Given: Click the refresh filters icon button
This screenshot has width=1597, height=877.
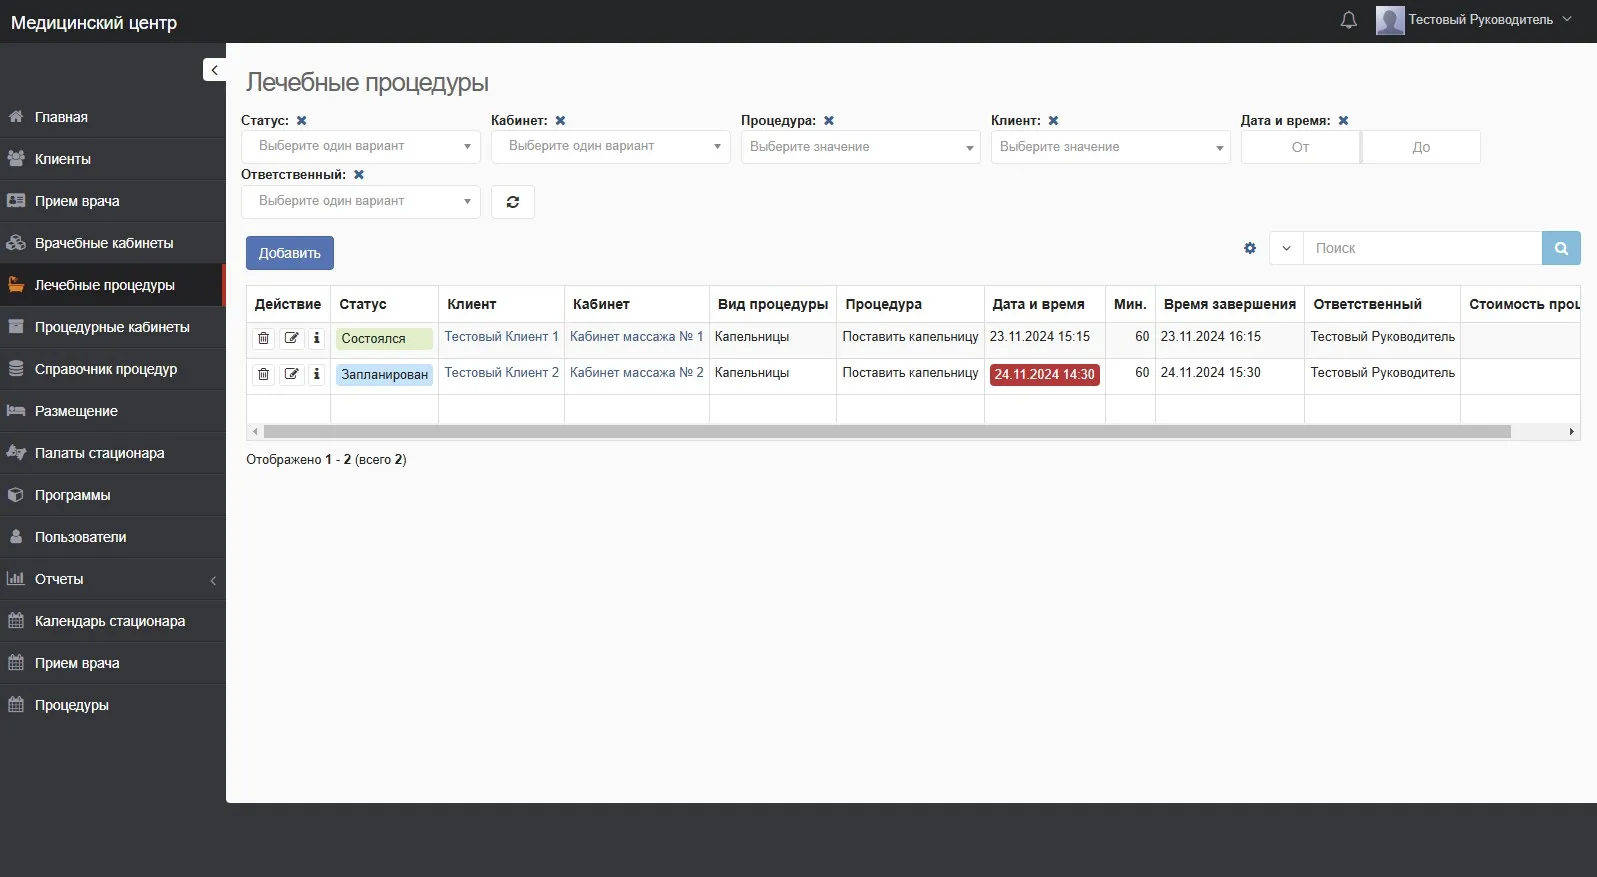Looking at the screenshot, I should pyautogui.click(x=512, y=202).
